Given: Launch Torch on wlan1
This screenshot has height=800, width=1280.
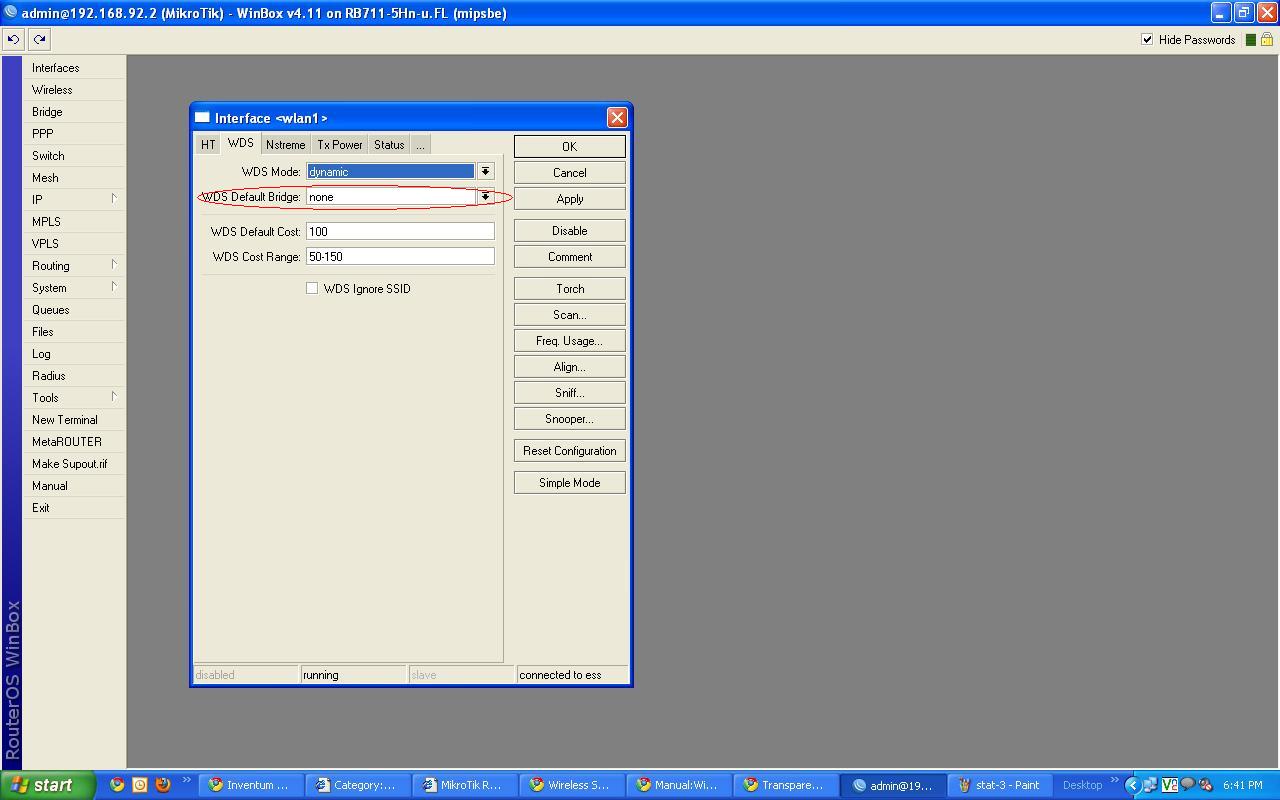Looking at the screenshot, I should 570,289.
